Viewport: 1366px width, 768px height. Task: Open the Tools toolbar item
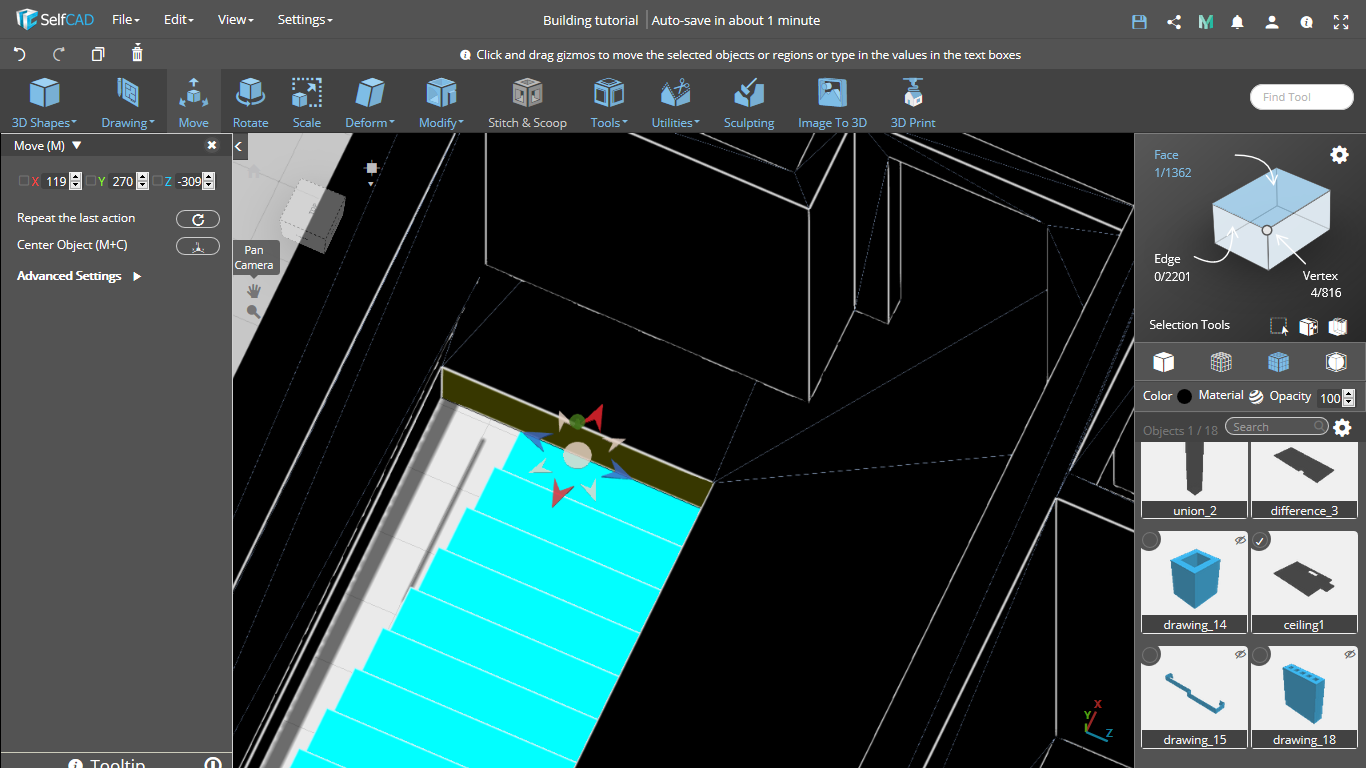pyautogui.click(x=609, y=103)
